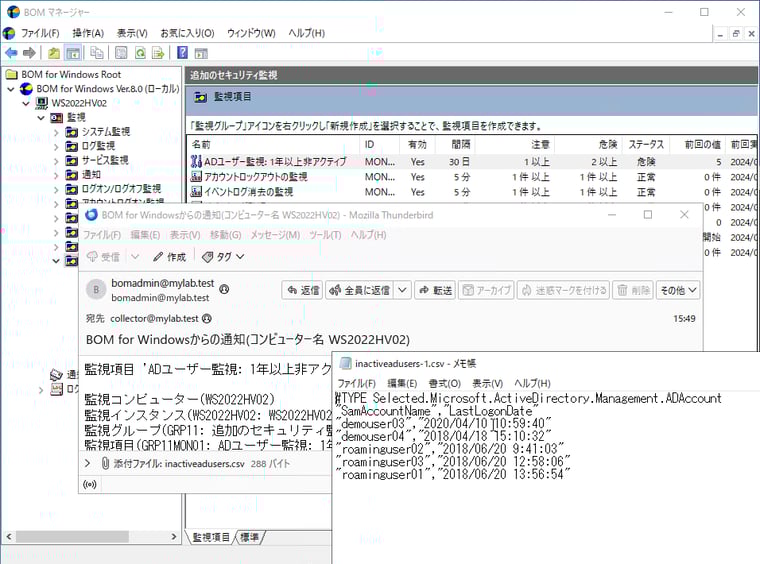Click the contact icon beside collector@mylab.test
760x564 pixels.
(206, 318)
